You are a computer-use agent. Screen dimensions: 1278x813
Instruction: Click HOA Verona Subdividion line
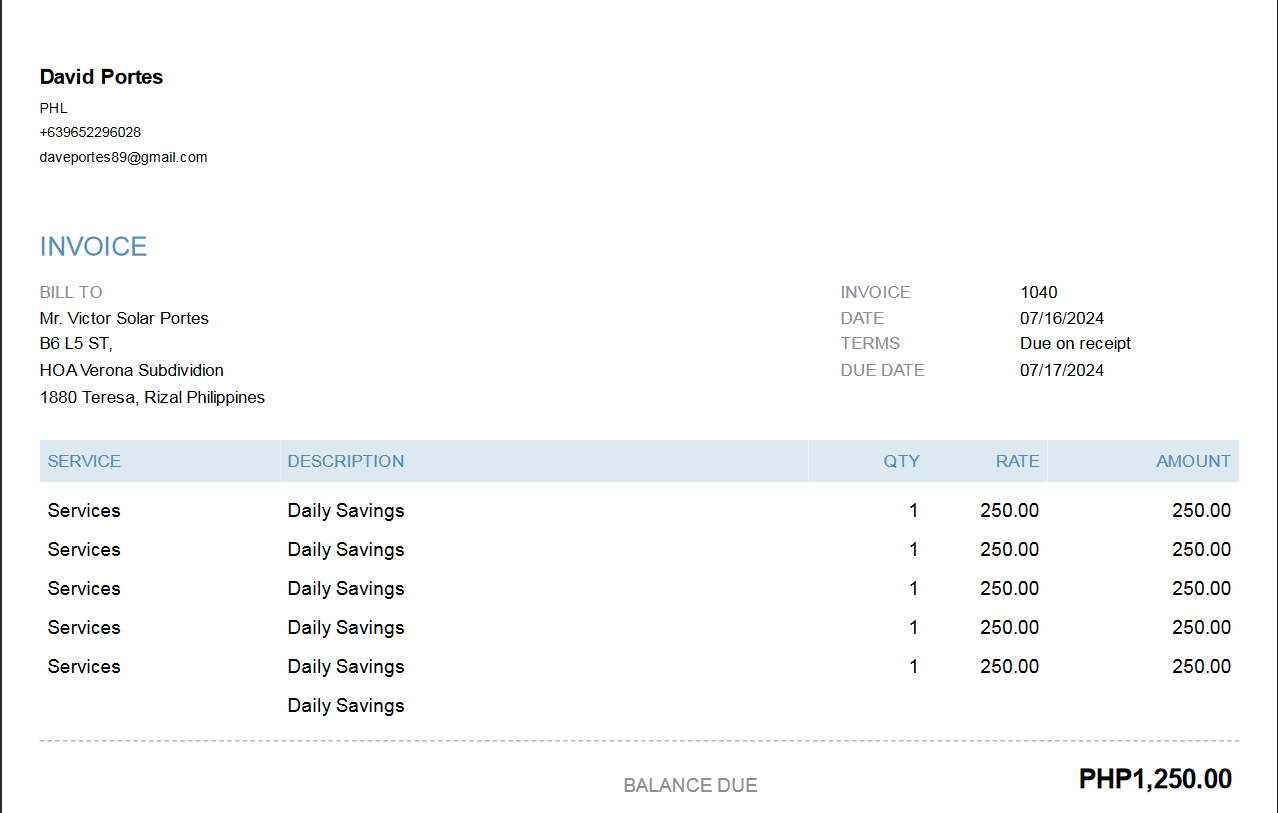(132, 370)
